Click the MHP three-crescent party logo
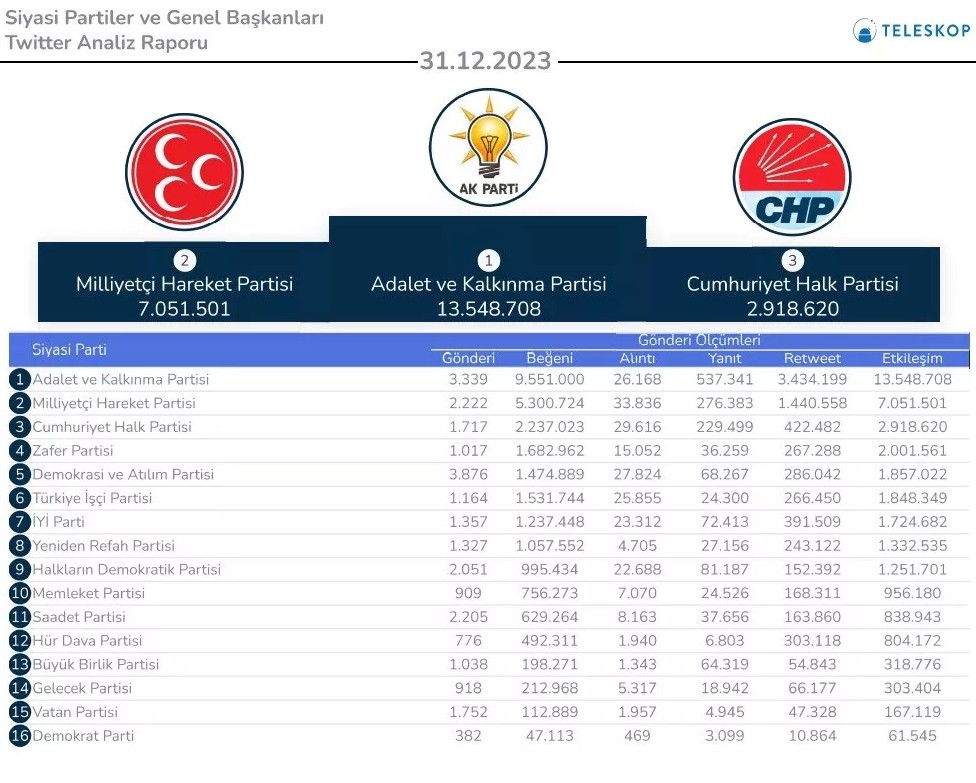Image resolution: width=976 pixels, height=783 pixels. coord(184,172)
